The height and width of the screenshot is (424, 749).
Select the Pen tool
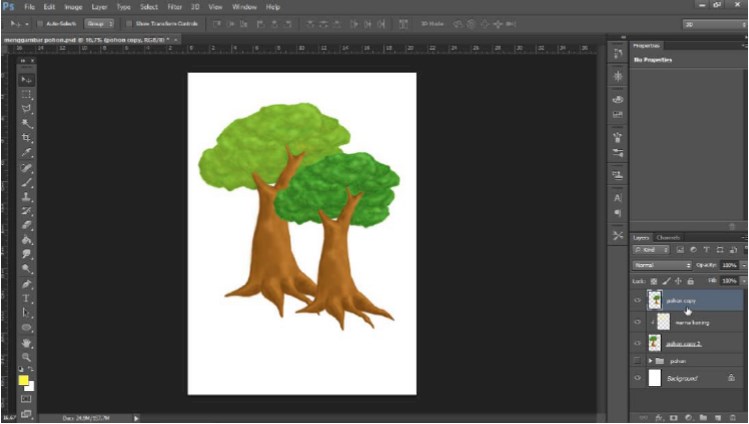click(x=27, y=284)
